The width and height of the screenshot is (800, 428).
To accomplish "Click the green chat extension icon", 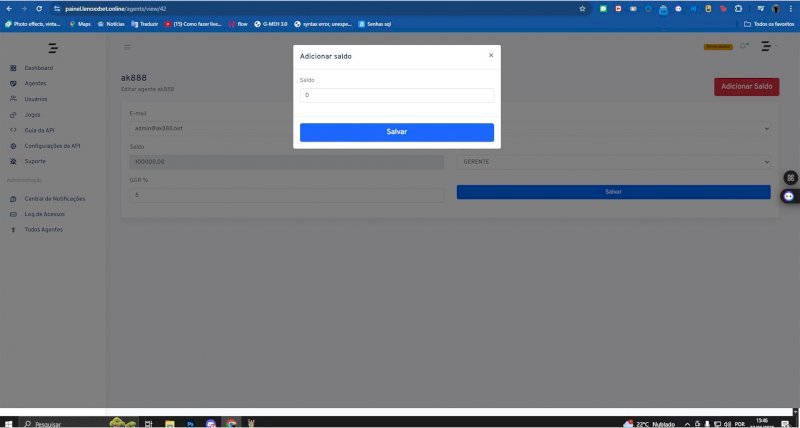I will [x=603, y=9].
